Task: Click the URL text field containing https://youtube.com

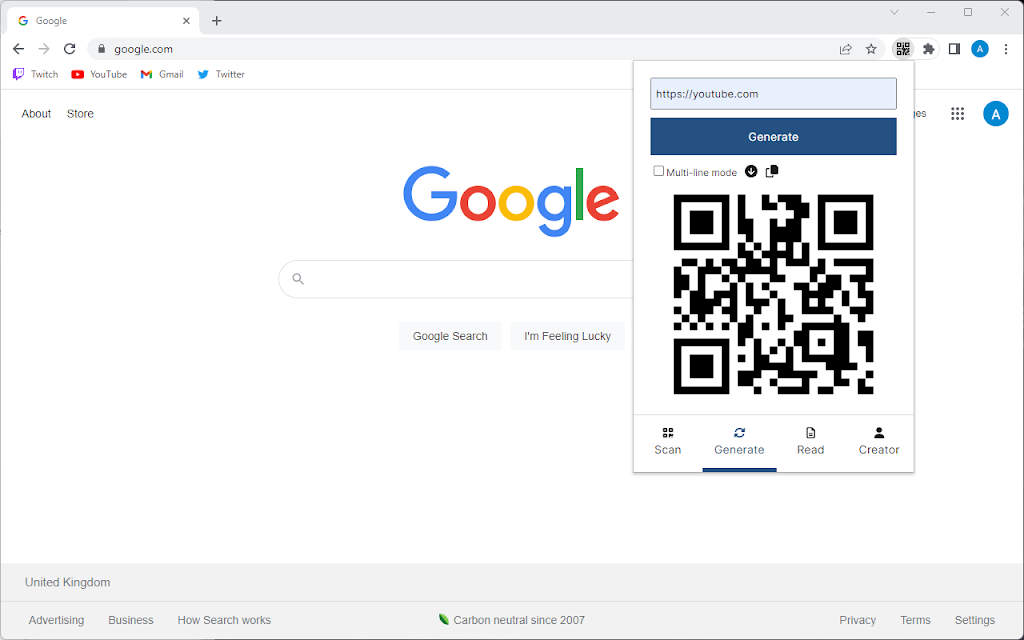Action: [x=773, y=94]
